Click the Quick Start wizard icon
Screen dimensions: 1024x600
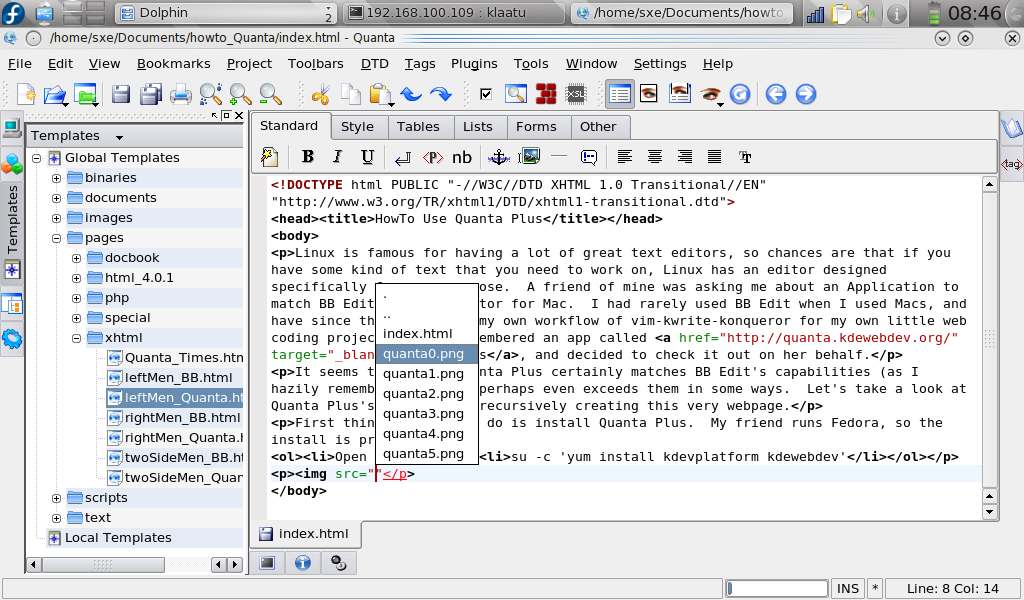pyautogui.click(x=269, y=157)
